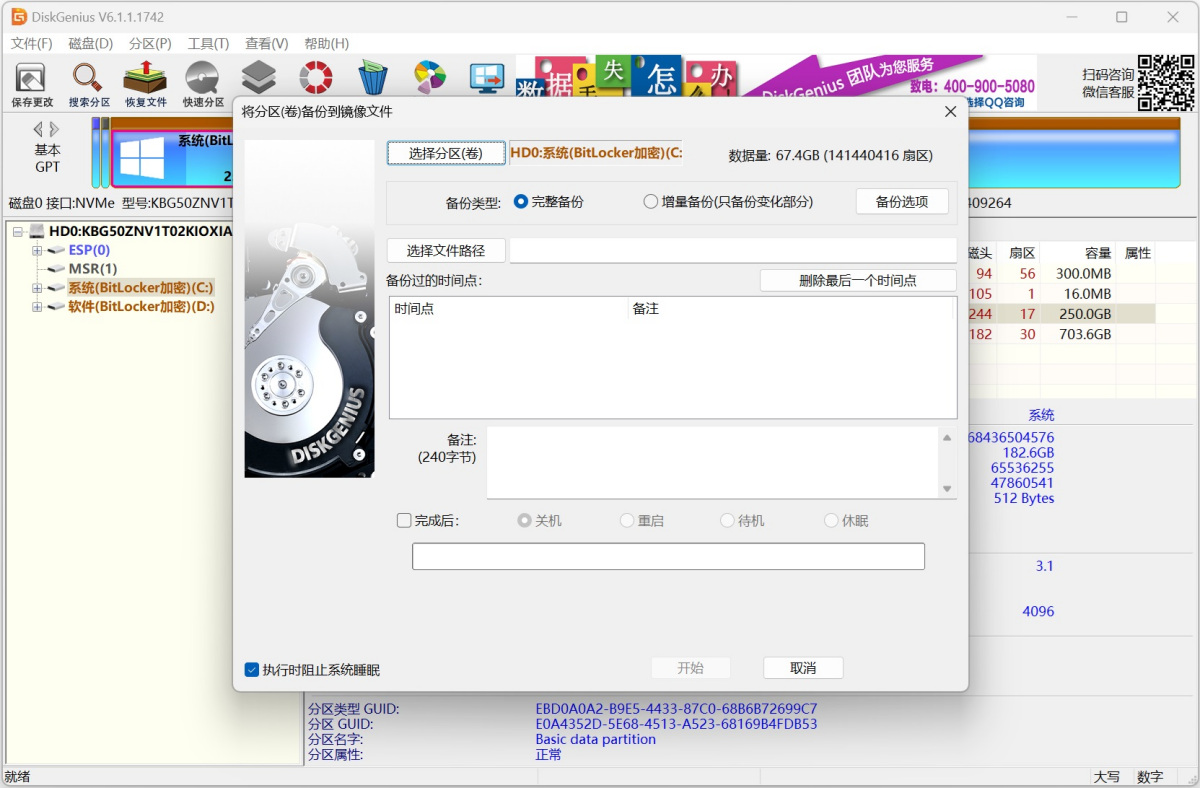The image size is (1200, 788).
Task: Click the 备份选项 button
Action: click(x=902, y=201)
